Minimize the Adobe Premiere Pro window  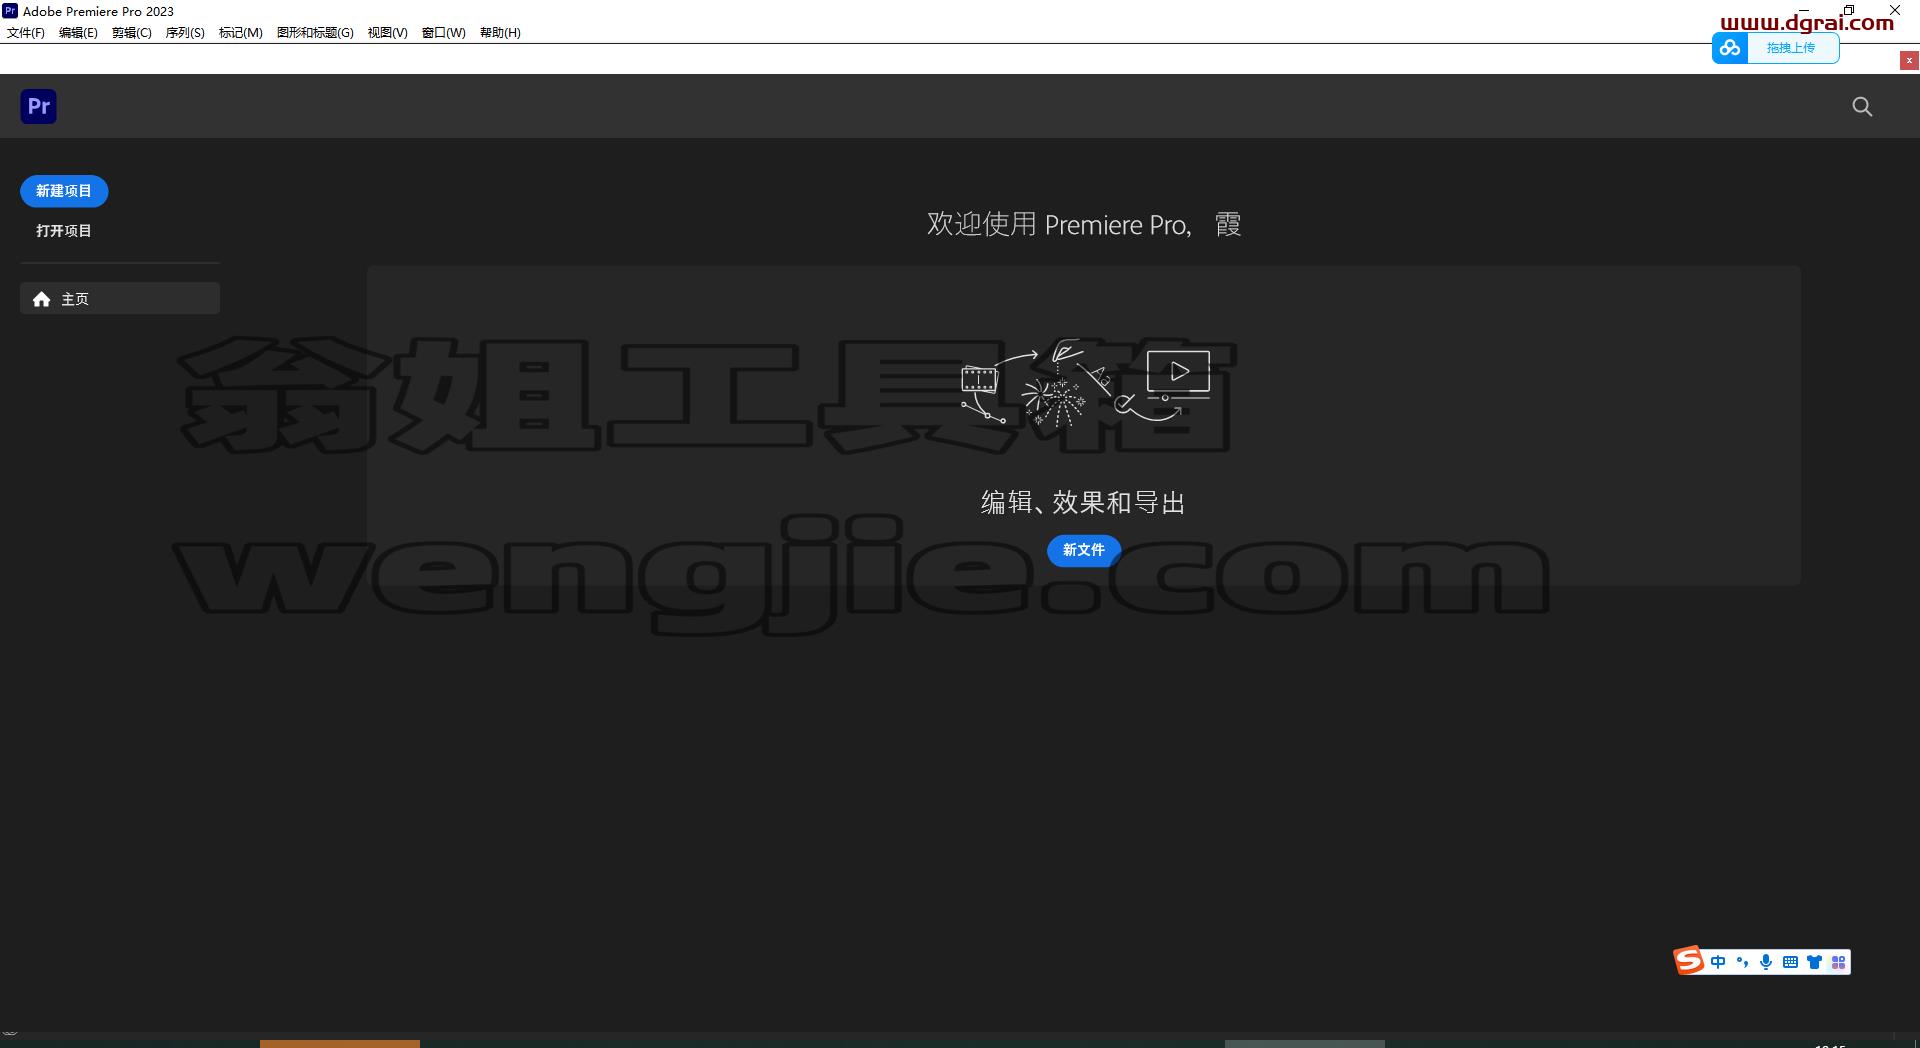pos(1803,10)
